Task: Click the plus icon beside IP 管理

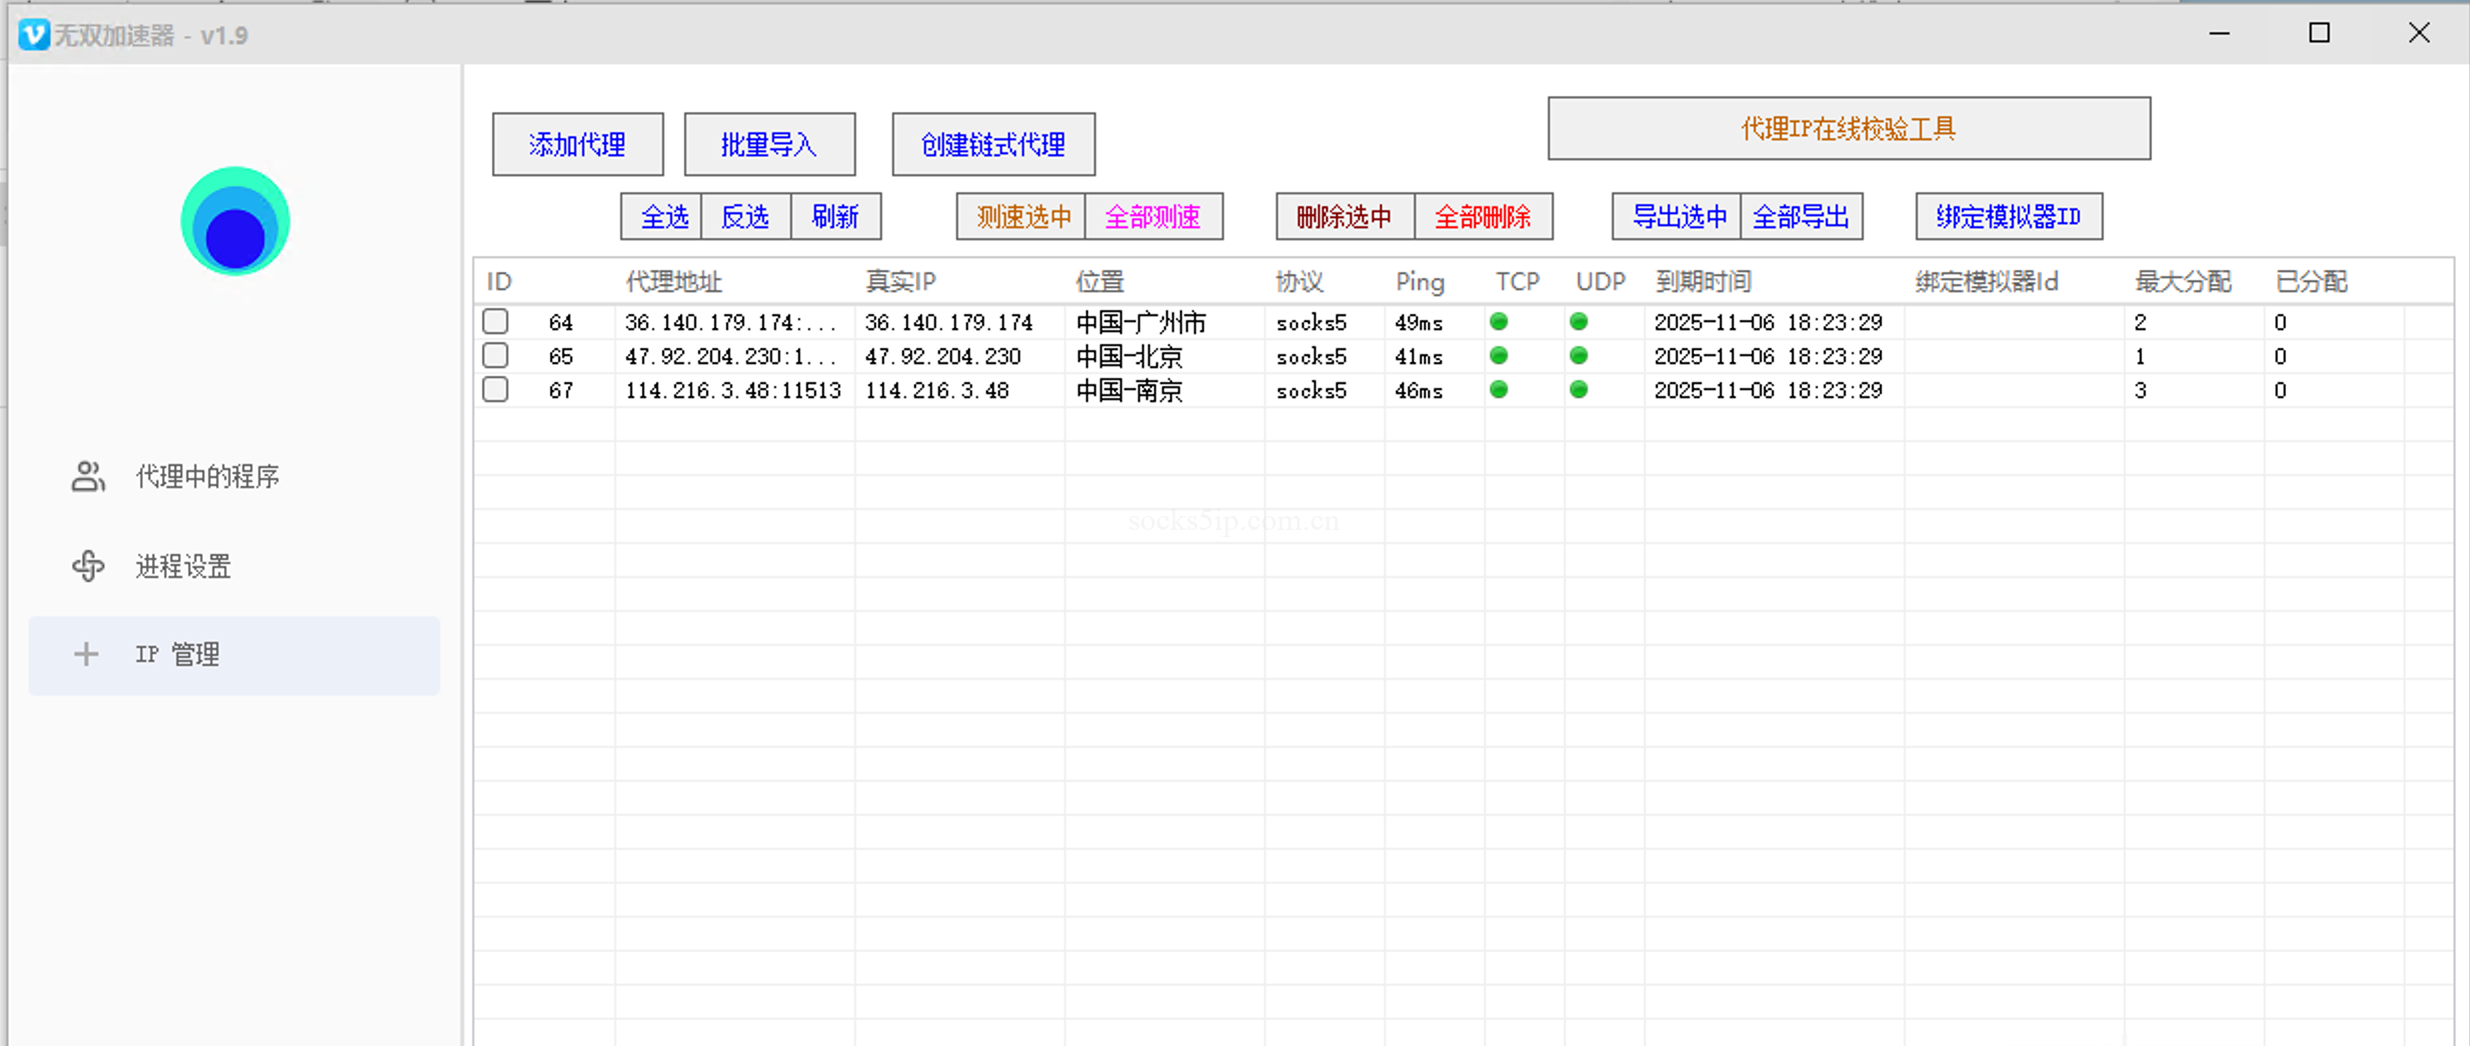Action: [x=87, y=655]
